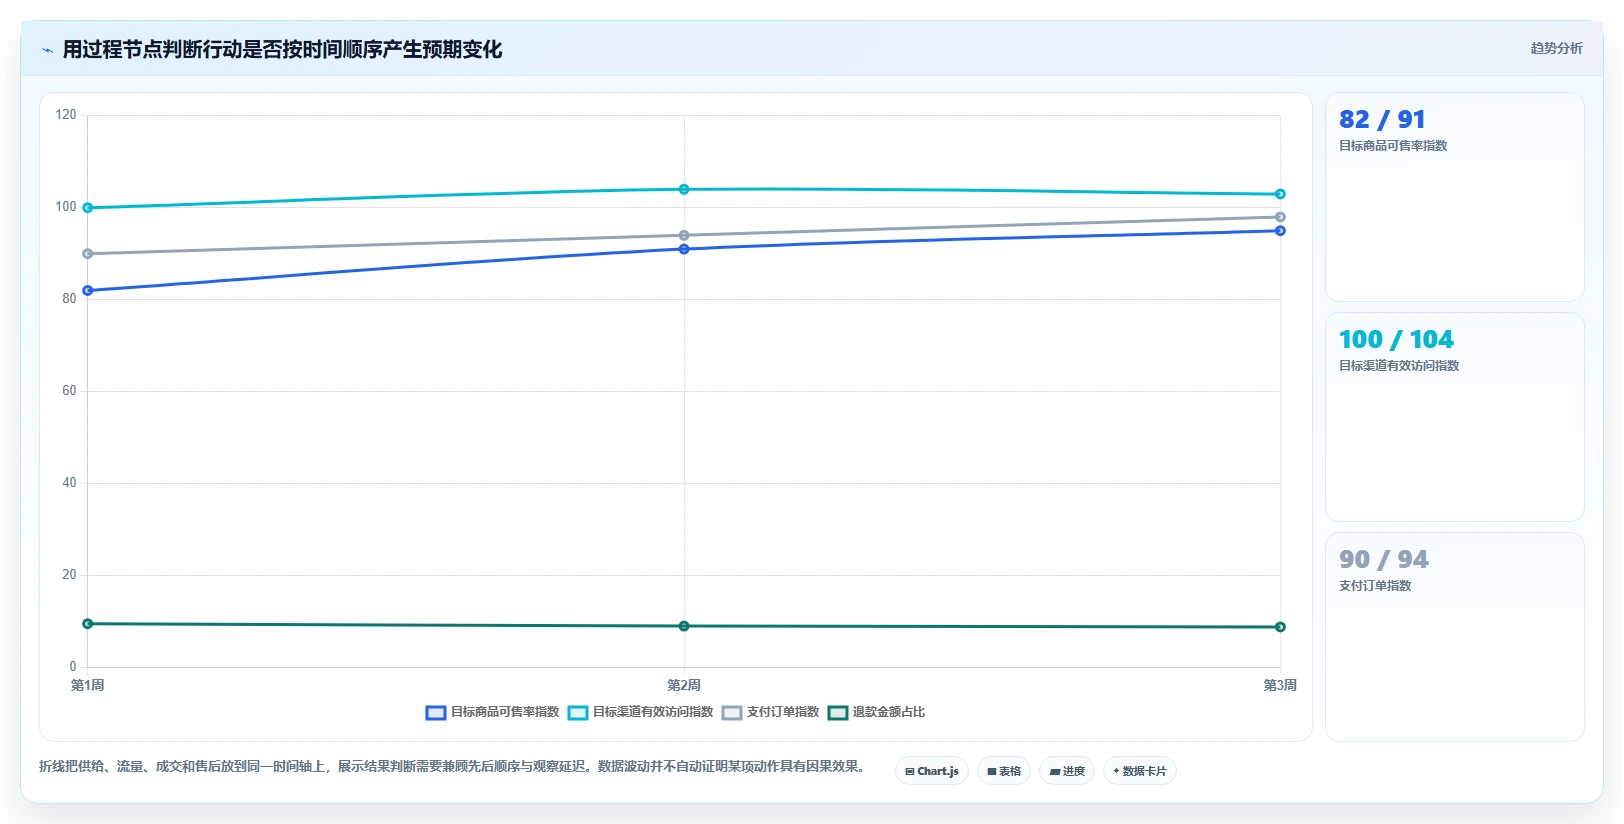Click the cyan line point at 第1周
The image size is (1624, 824).
click(88, 208)
